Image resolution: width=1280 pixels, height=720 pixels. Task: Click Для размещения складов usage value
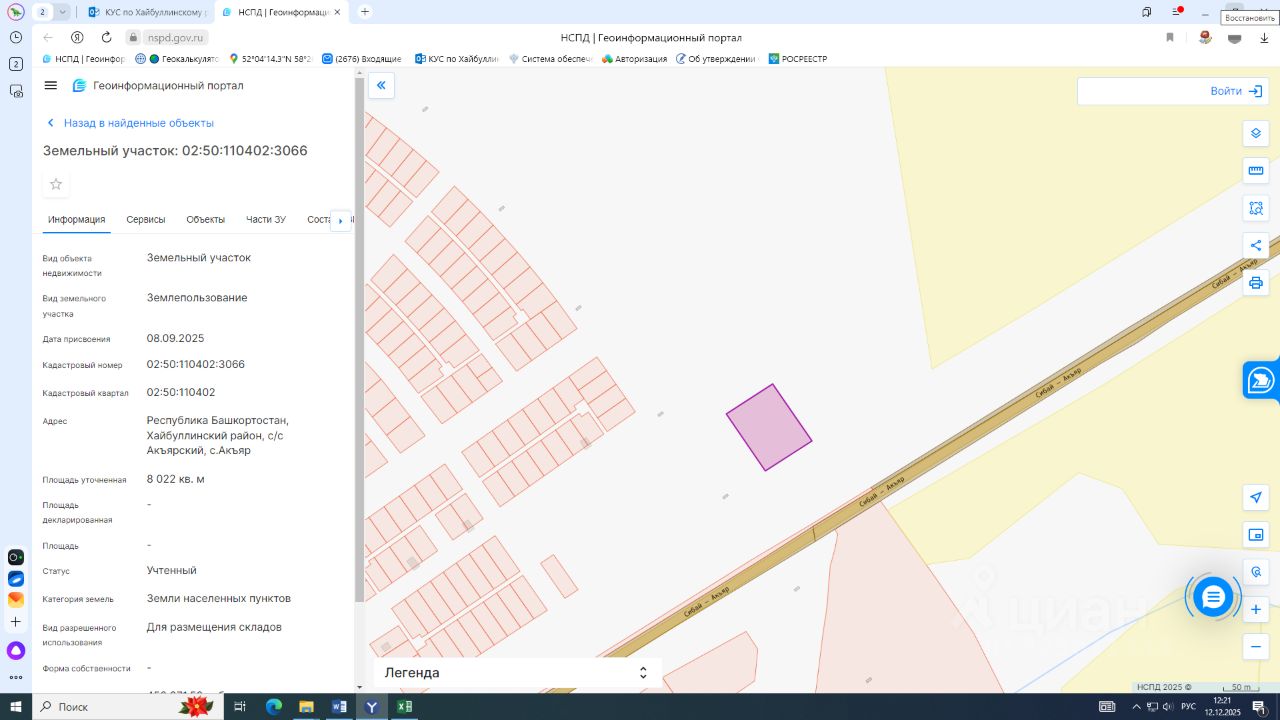tap(214, 627)
